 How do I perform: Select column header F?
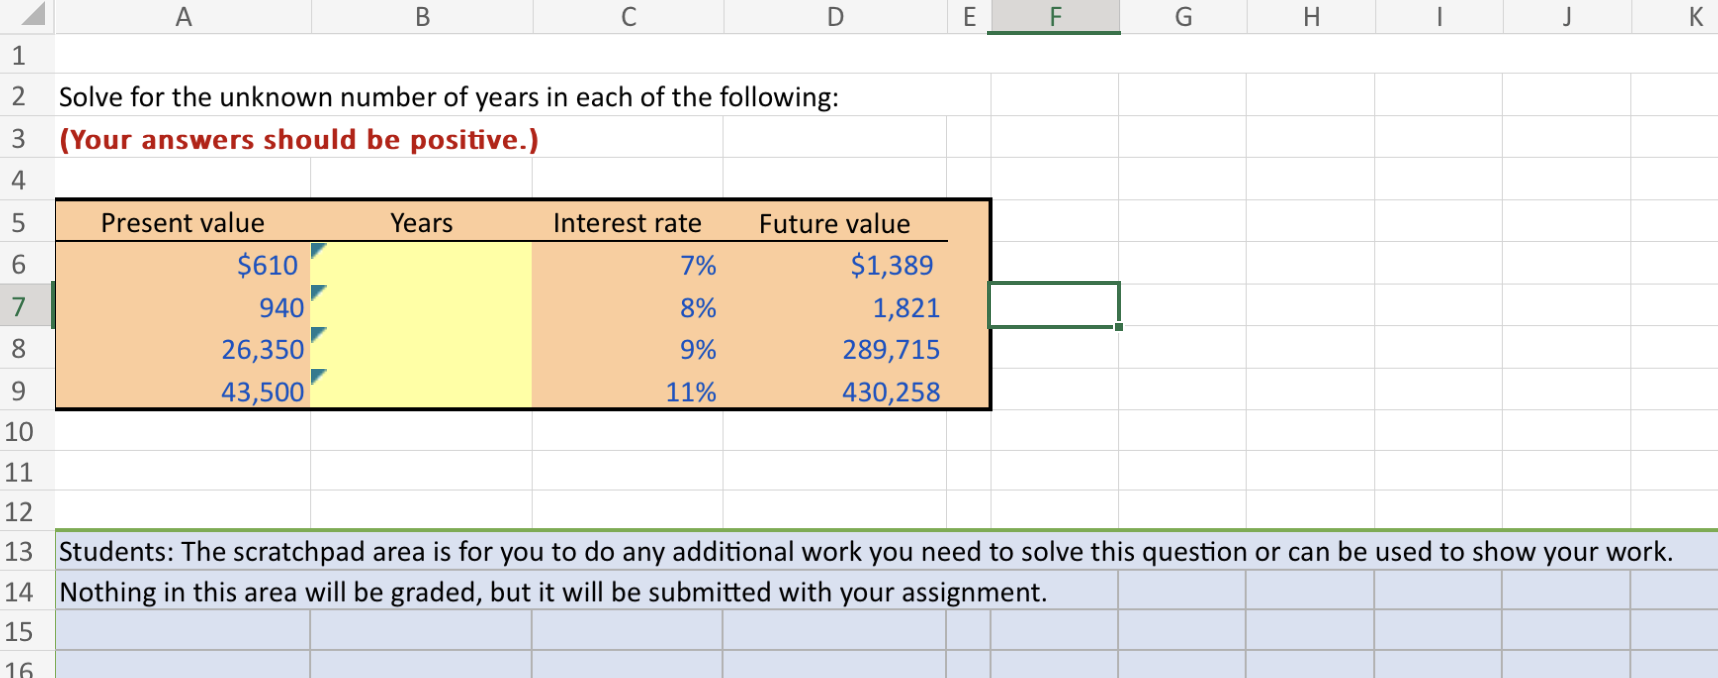(x=1053, y=15)
